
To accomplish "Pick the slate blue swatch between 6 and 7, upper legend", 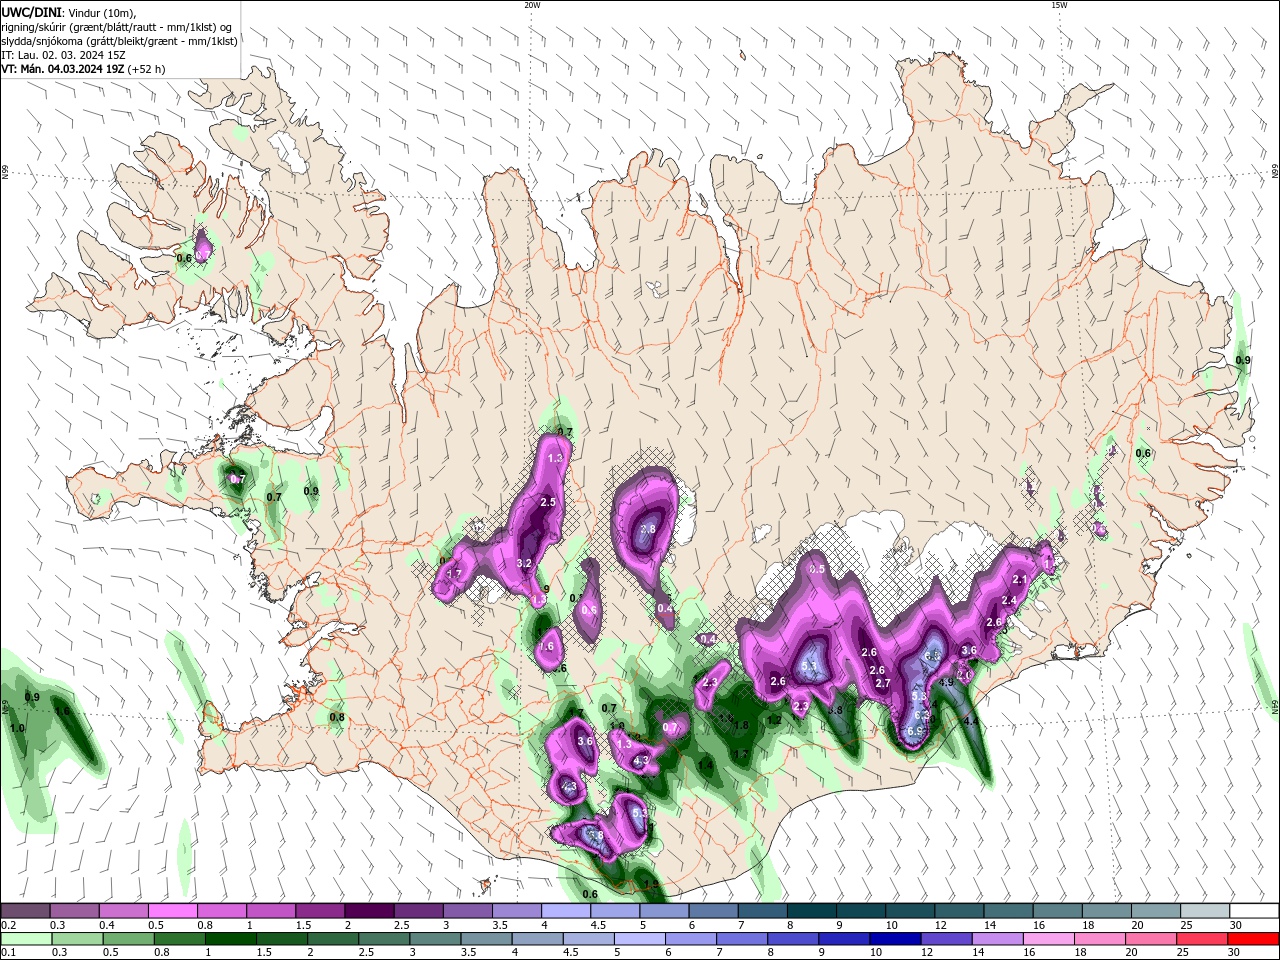I will click(713, 910).
